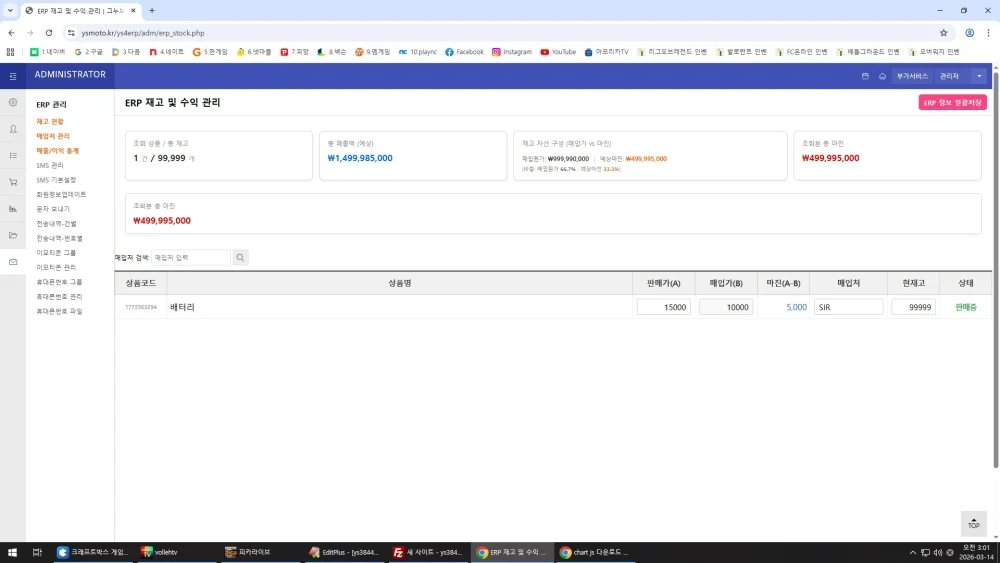Screen dimensions: 1000x563
Task: Click the 마진(A-B) column header
Action: (x=783, y=283)
